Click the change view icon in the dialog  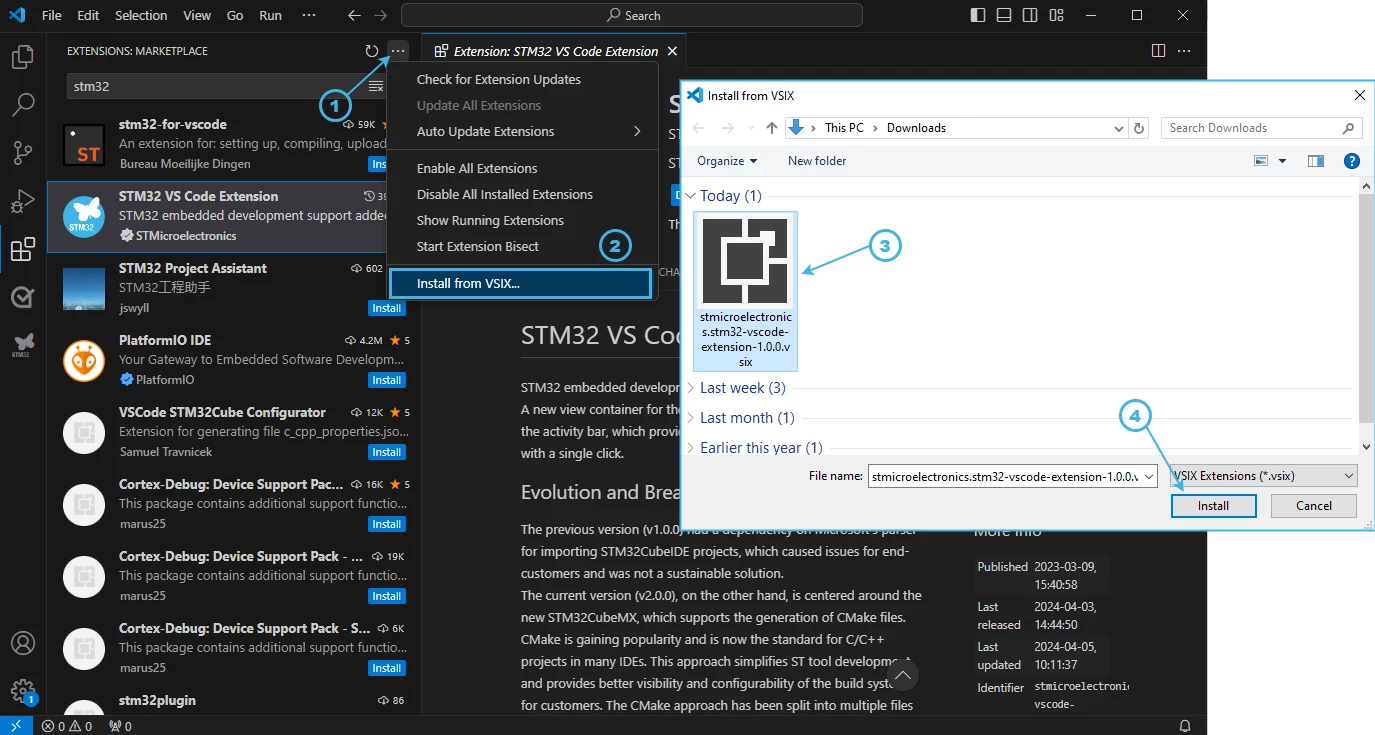(1261, 161)
